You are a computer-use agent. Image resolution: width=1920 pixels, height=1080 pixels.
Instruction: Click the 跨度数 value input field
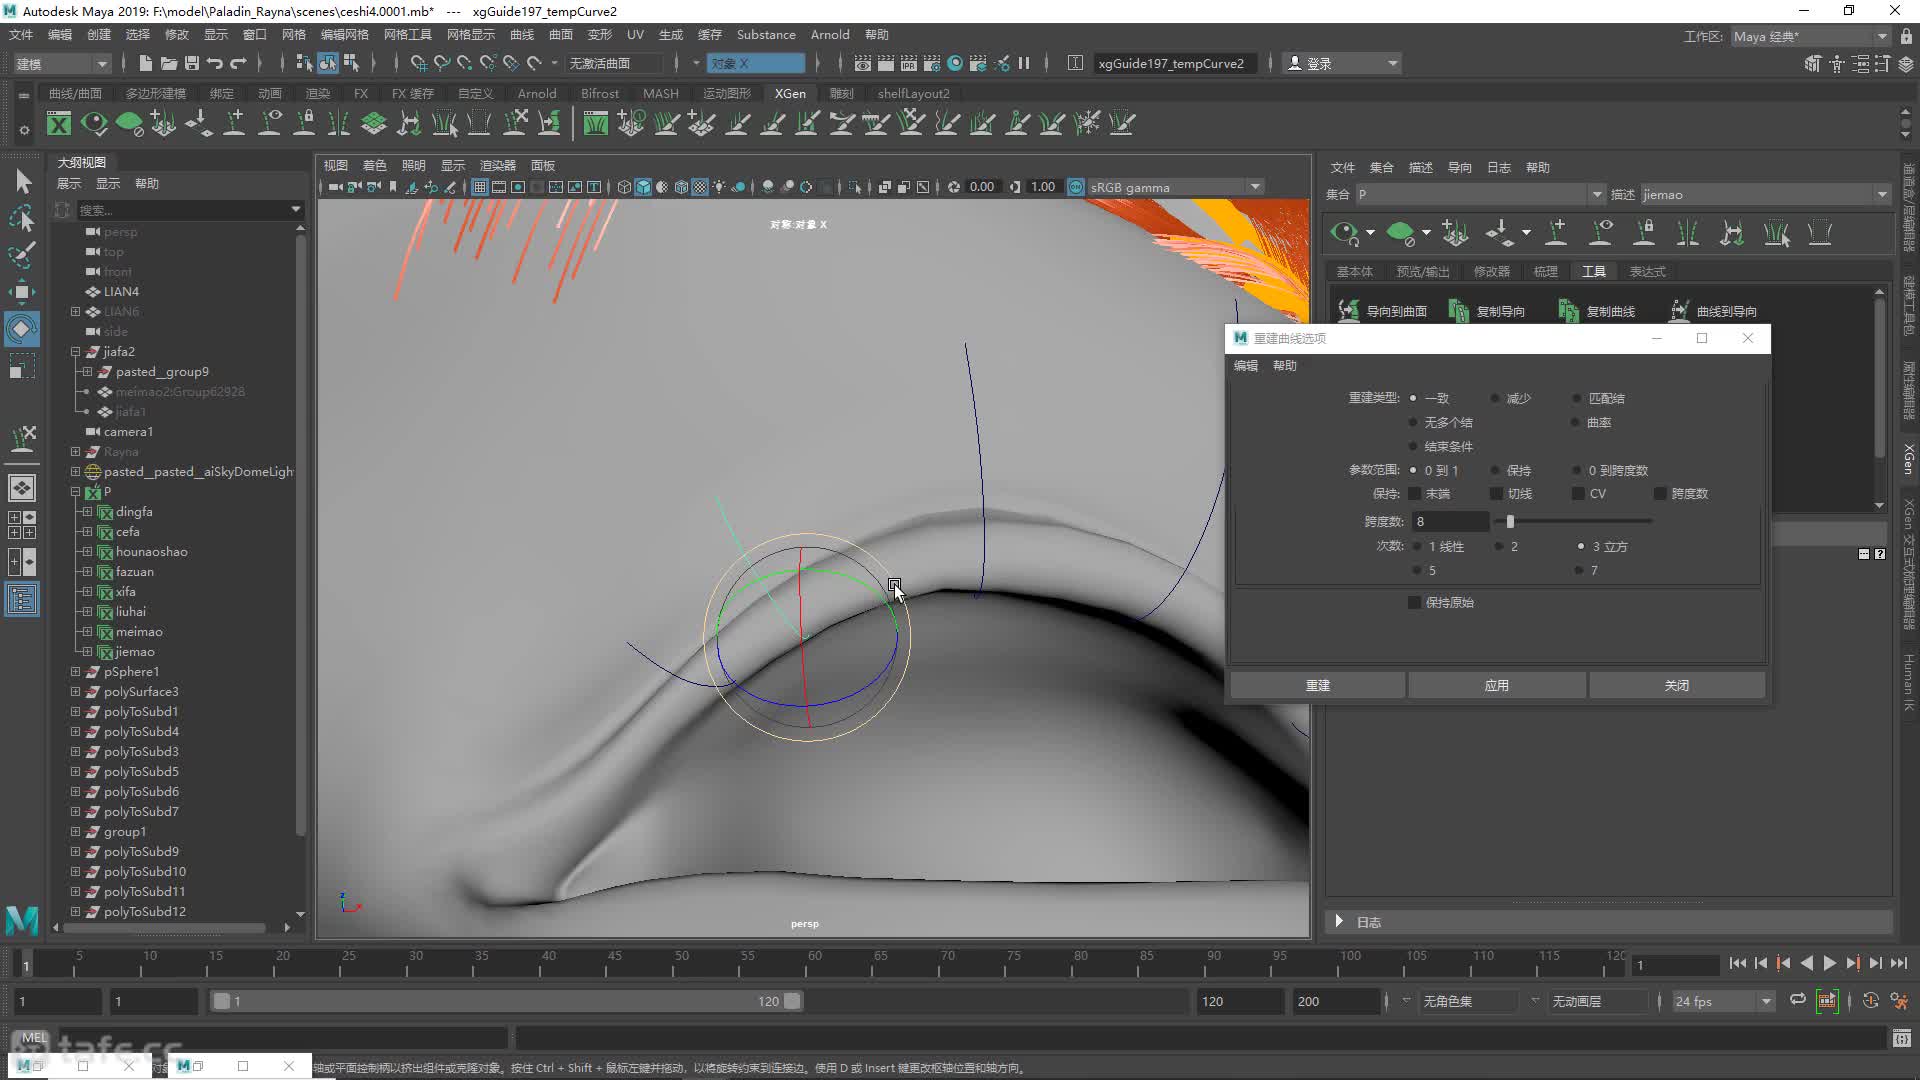coord(1450,521)
